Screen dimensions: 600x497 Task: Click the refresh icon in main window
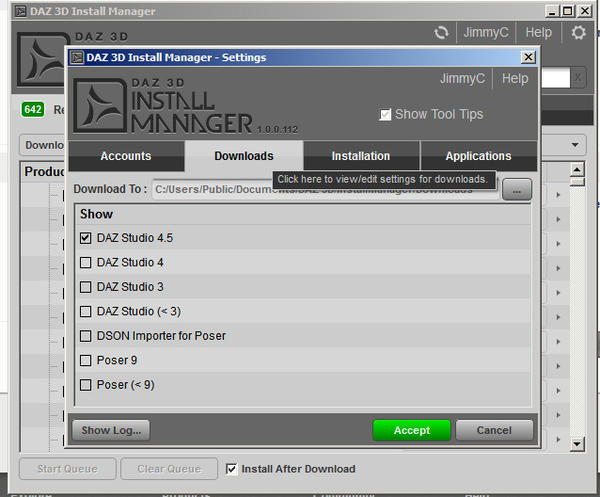441,33
